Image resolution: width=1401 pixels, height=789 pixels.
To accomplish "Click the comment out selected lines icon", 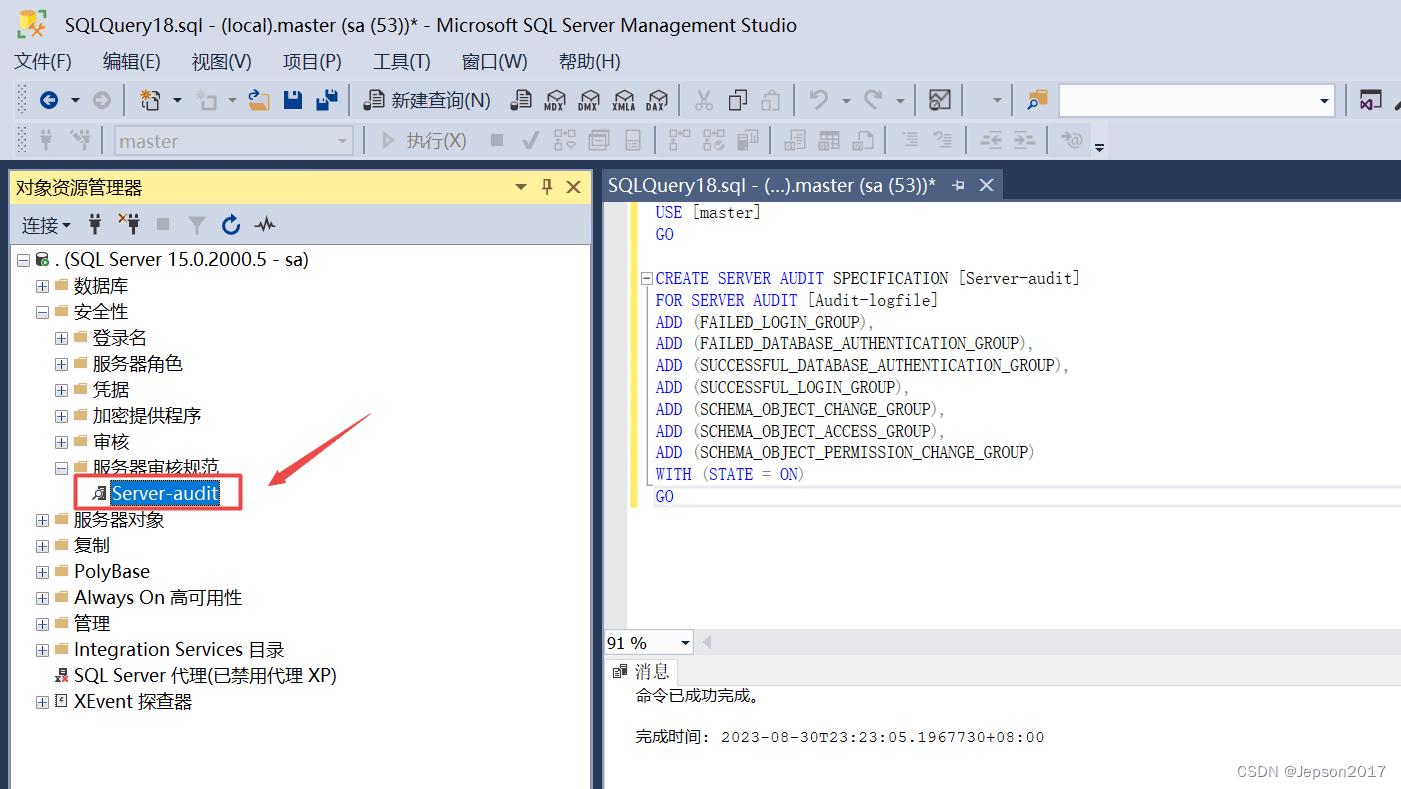I will (x=909, y=141).
